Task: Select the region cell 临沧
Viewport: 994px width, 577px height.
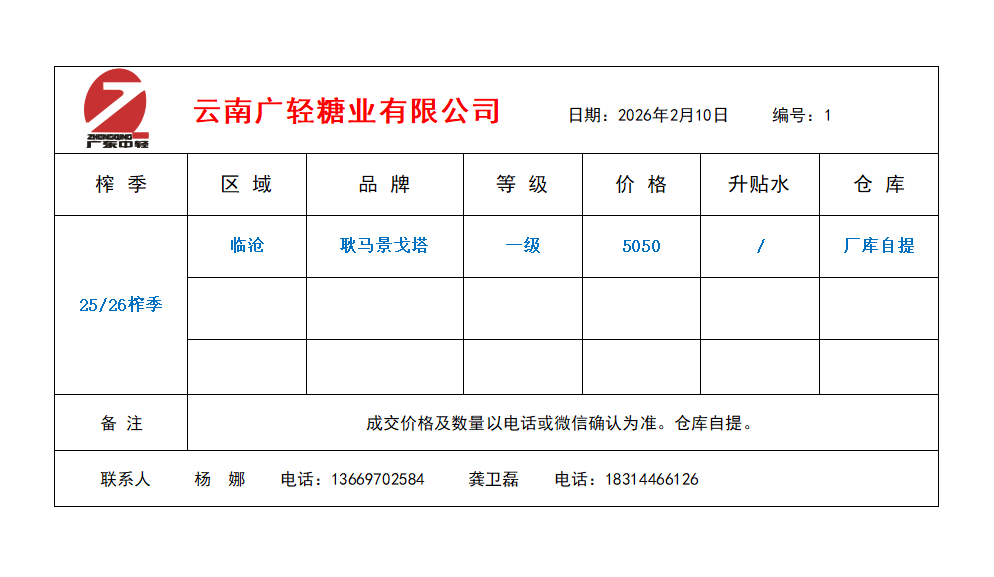Action: point(246,245)
